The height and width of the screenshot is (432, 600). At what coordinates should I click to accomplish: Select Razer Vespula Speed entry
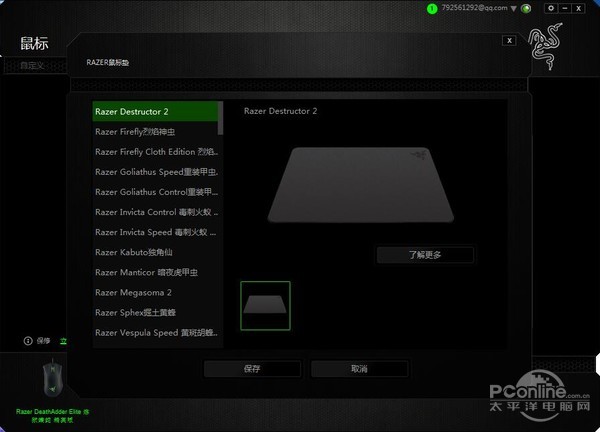tap(155, 333)
